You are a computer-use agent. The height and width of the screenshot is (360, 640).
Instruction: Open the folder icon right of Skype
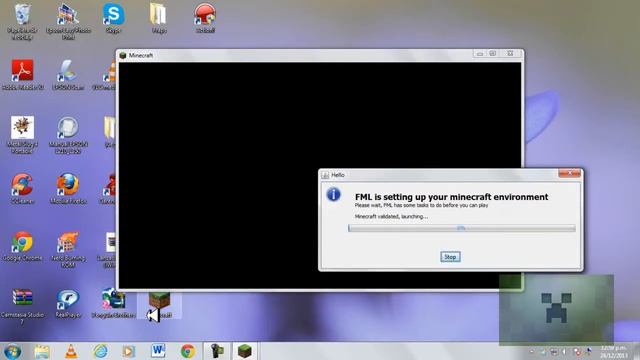[158, 18]
